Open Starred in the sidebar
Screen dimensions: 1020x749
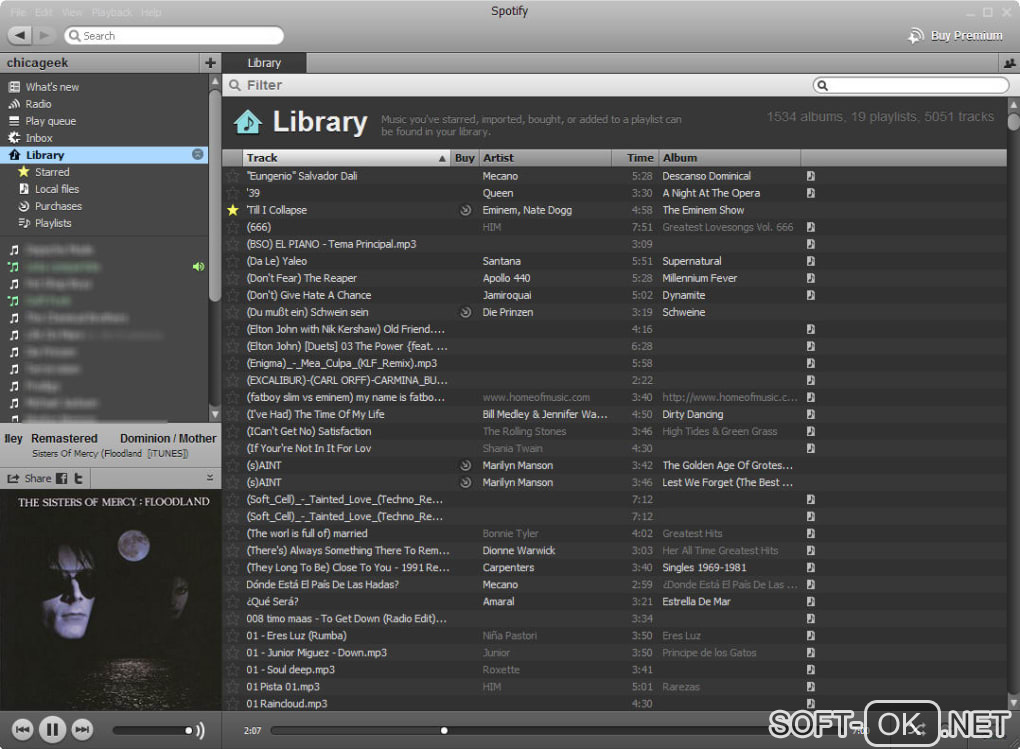[52, 172]
